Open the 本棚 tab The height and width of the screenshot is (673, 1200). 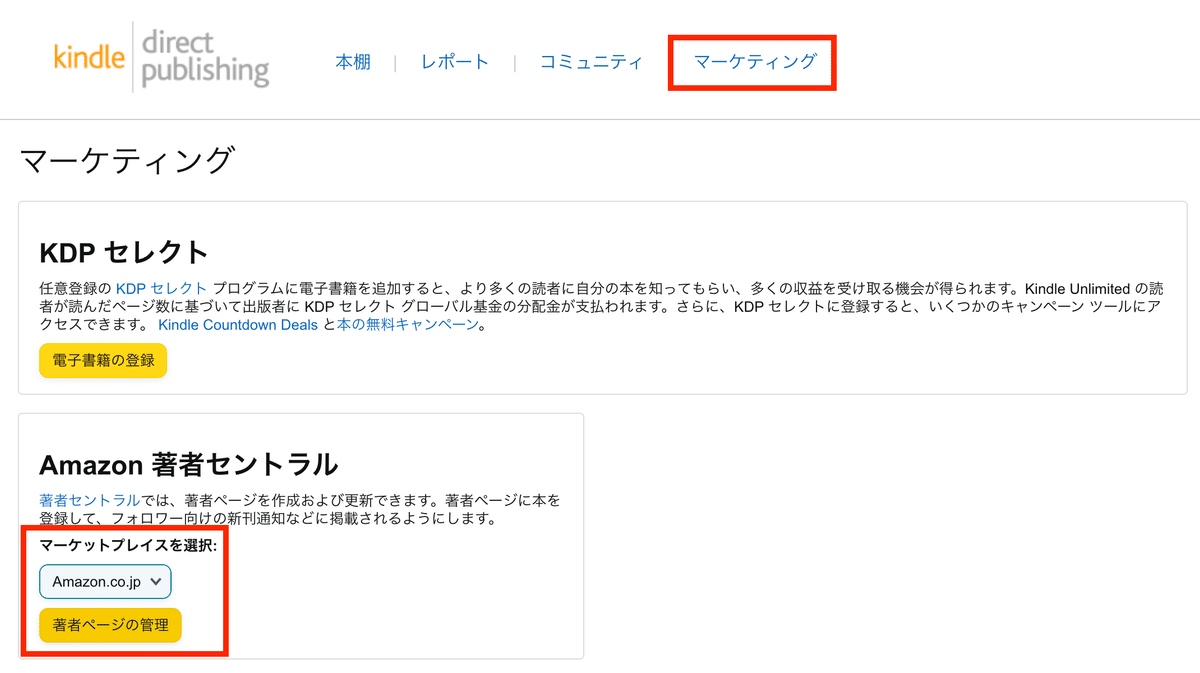353,62
